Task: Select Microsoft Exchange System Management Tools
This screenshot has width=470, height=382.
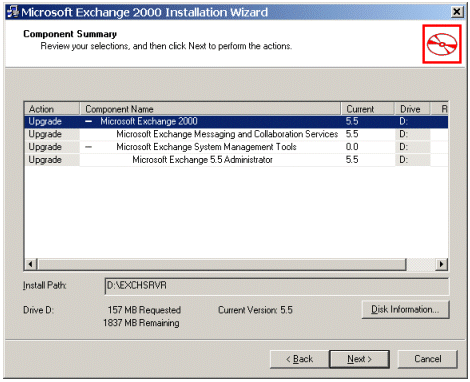Action: click(206, 147)
